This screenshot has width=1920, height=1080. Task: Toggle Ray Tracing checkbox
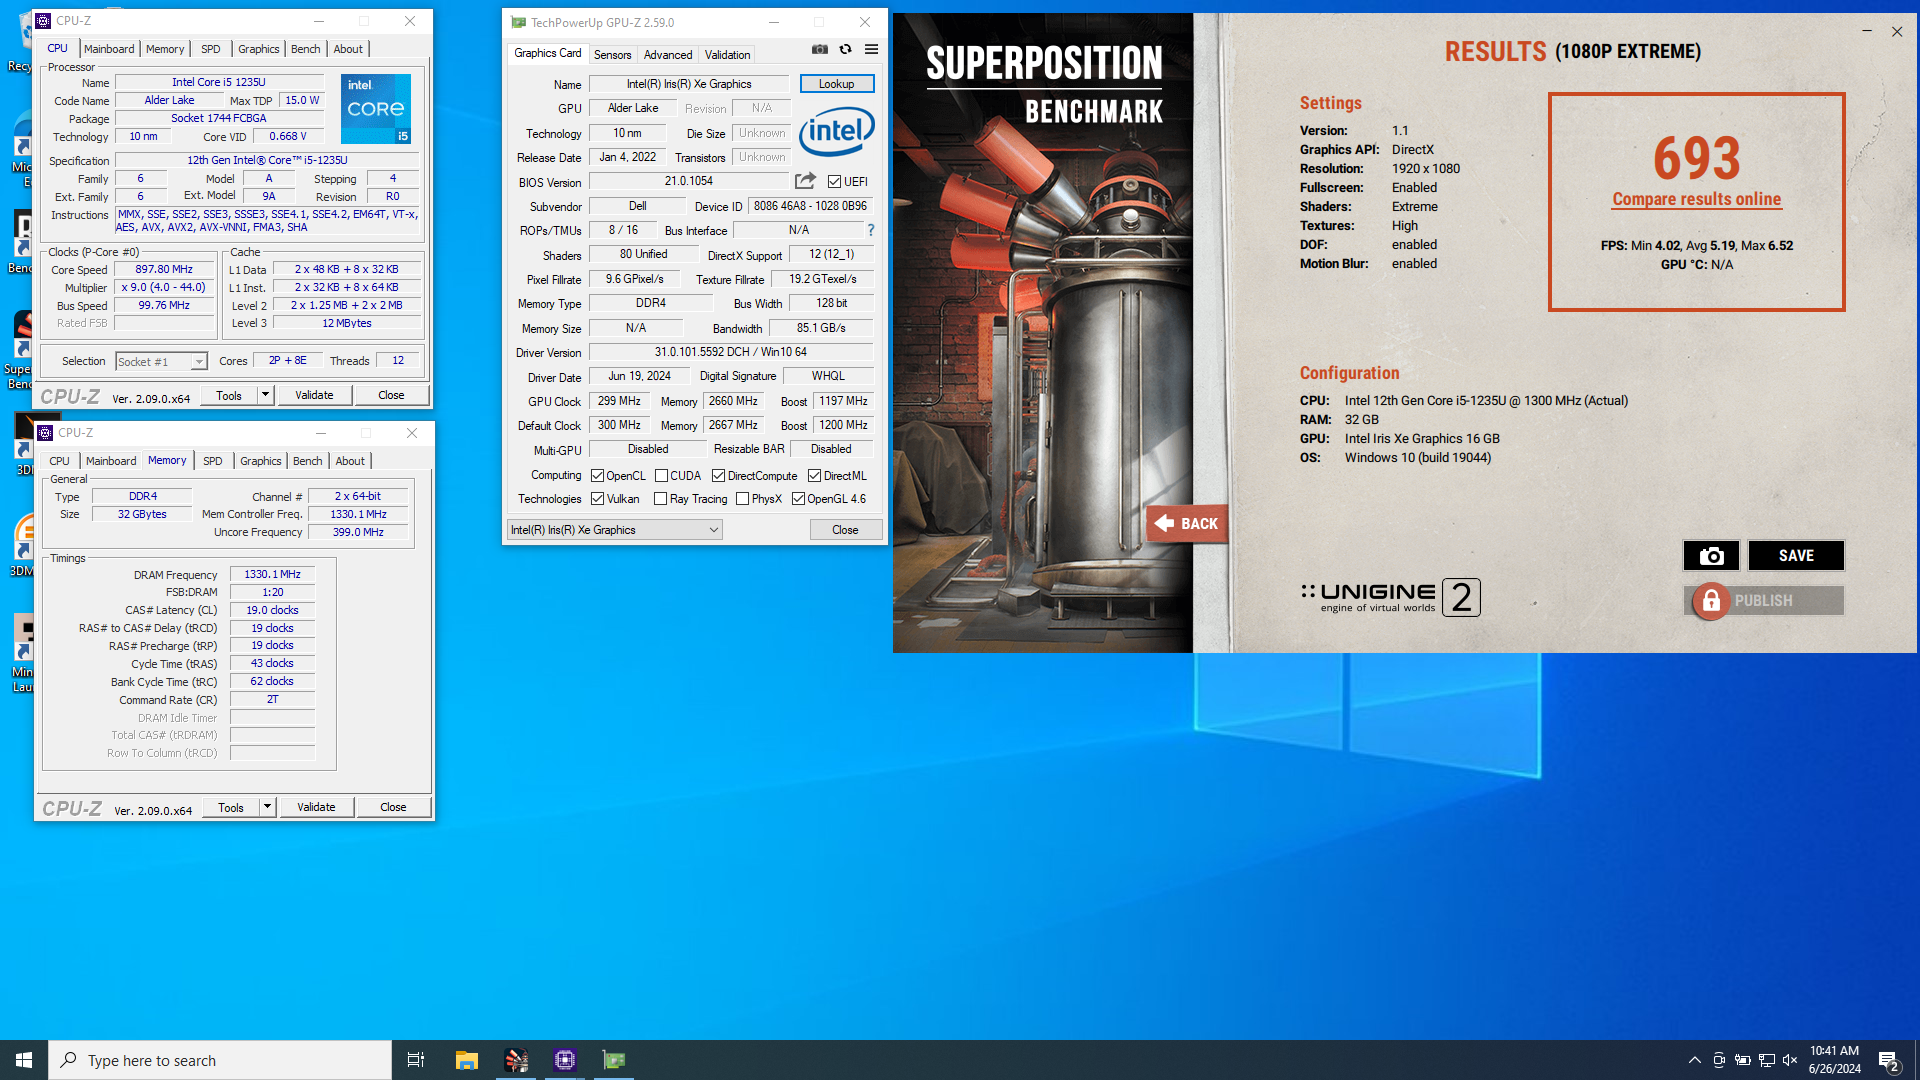pos(660,499)
